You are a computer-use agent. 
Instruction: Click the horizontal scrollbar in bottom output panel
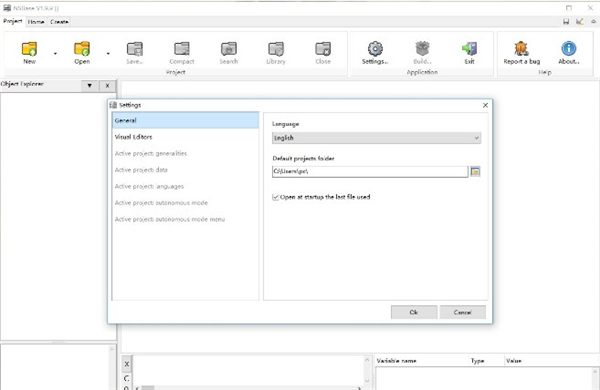[249, 388]
